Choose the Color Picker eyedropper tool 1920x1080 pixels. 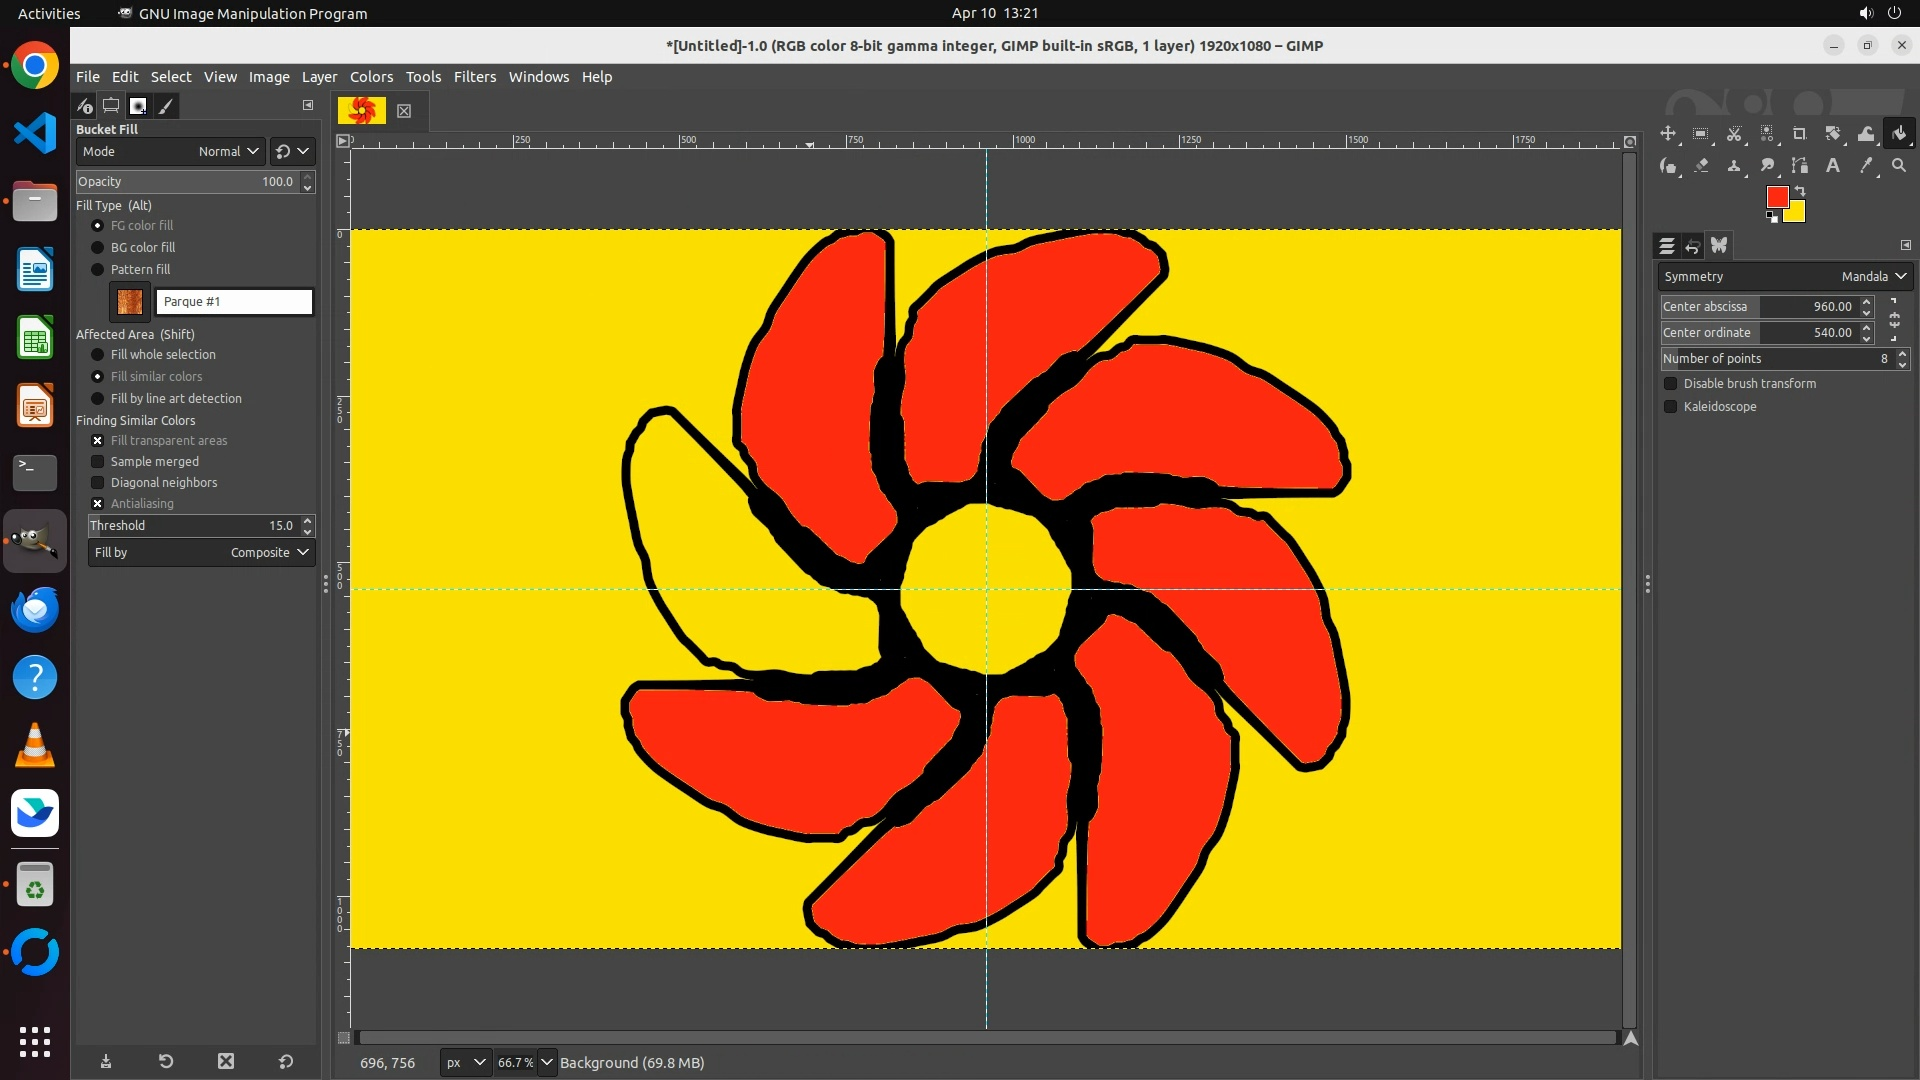(1866, 166)
